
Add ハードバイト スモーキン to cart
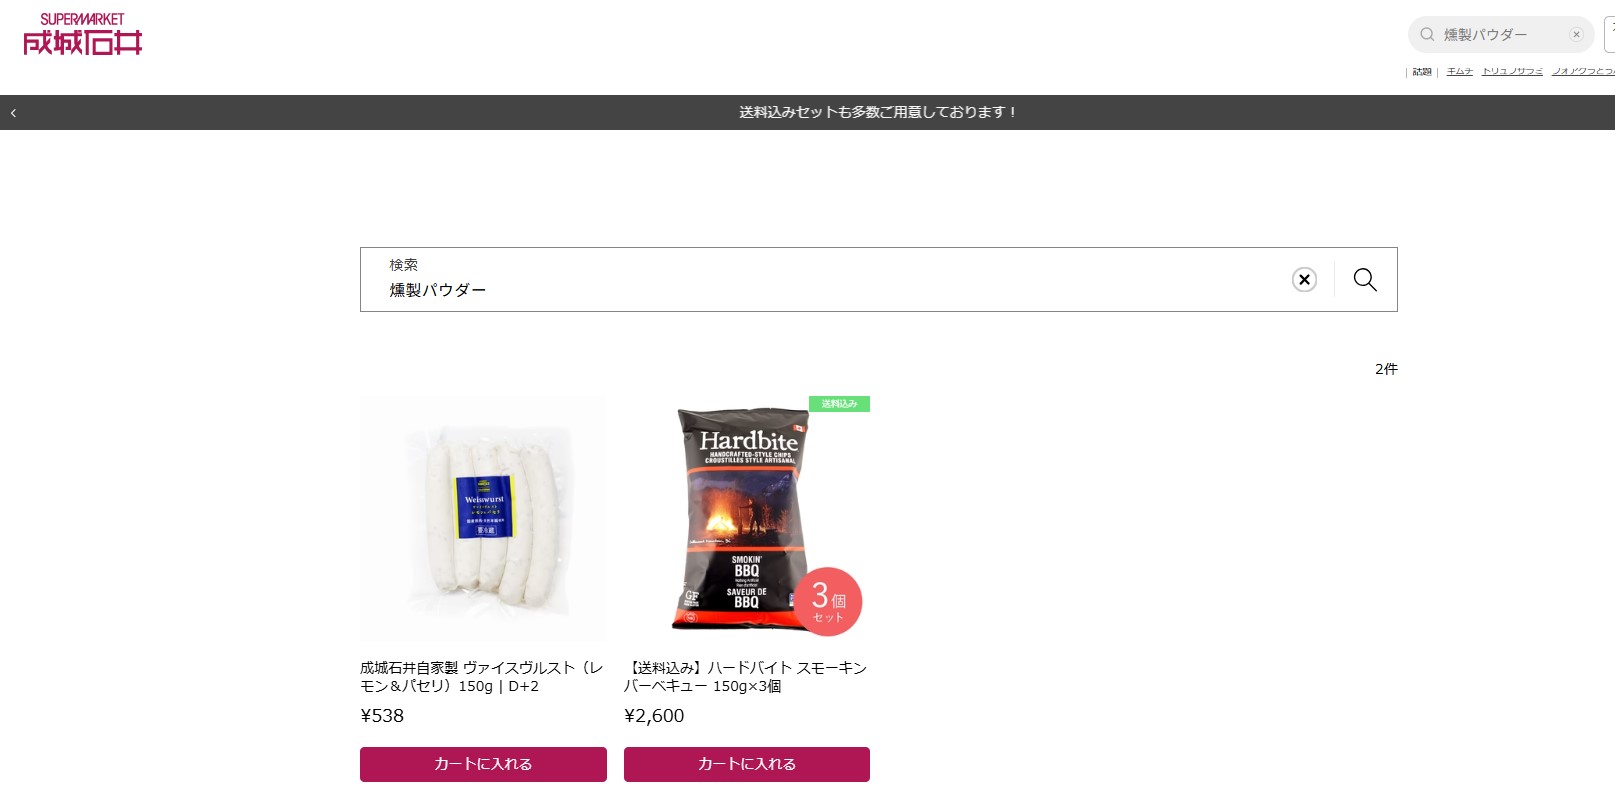(747, 764)
